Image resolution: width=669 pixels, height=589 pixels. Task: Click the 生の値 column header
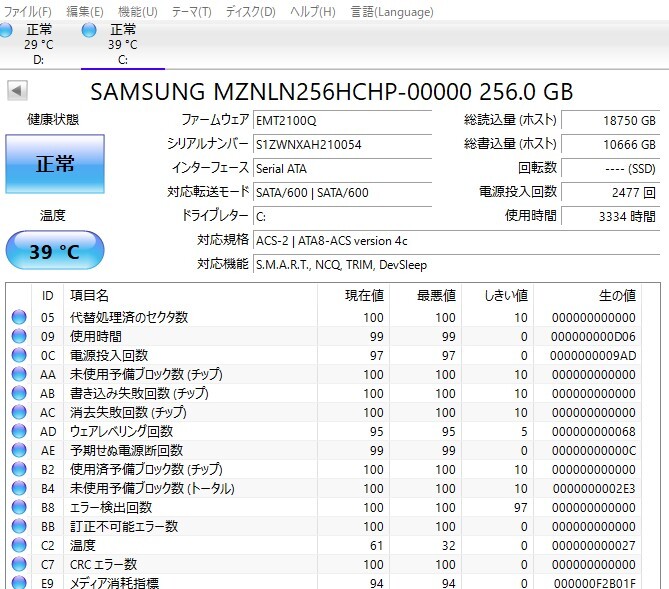587,295
